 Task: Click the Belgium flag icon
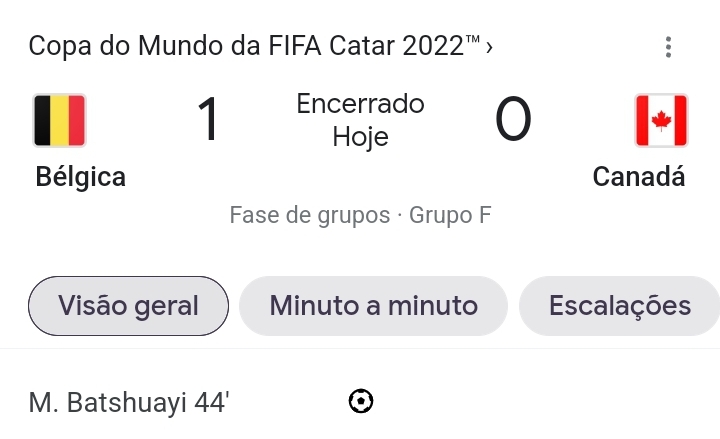tap(59, 120)
